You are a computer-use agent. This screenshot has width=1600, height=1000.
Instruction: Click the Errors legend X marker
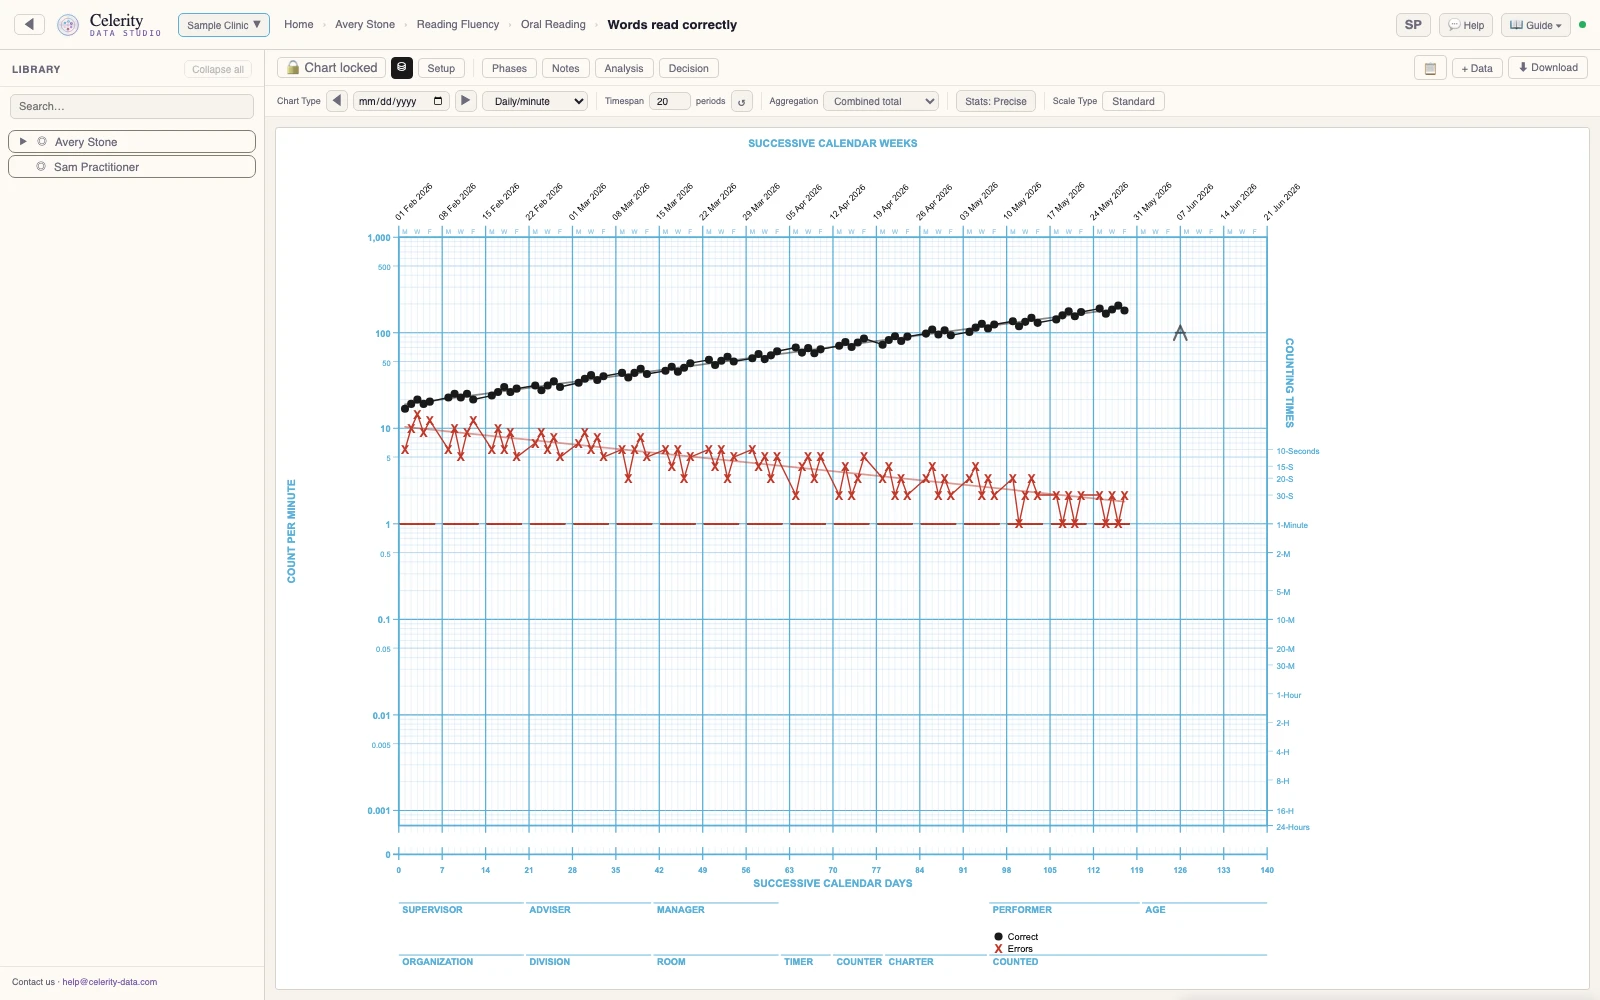click(998, 949)
